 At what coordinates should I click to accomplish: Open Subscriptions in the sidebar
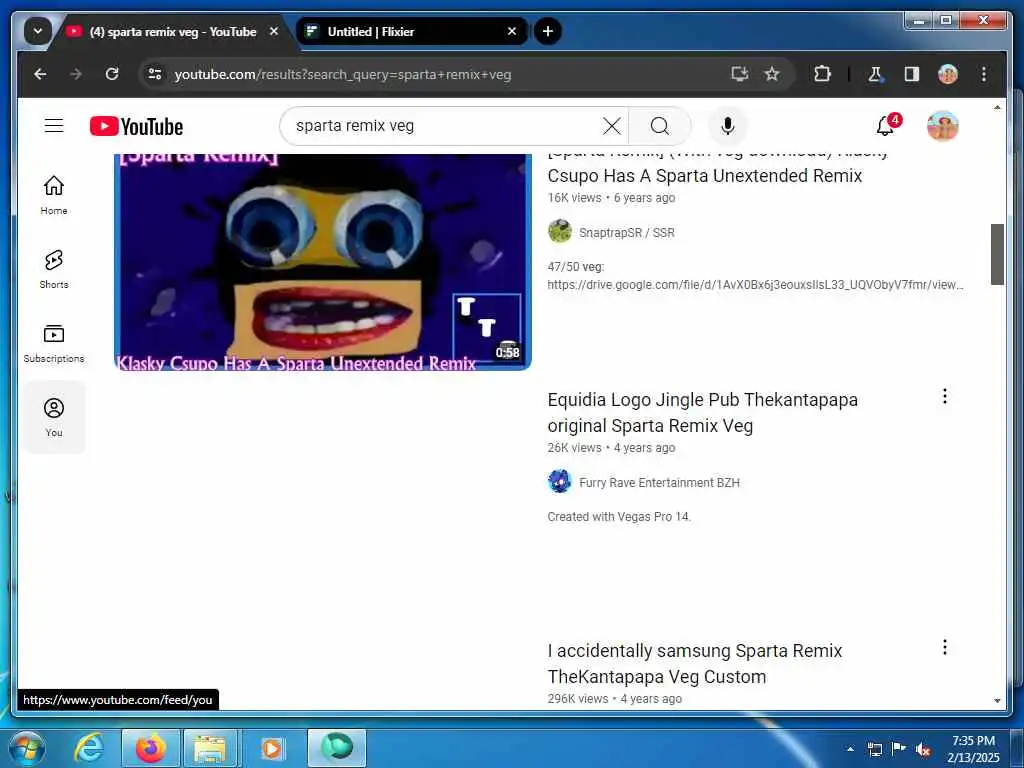point(54,344)
